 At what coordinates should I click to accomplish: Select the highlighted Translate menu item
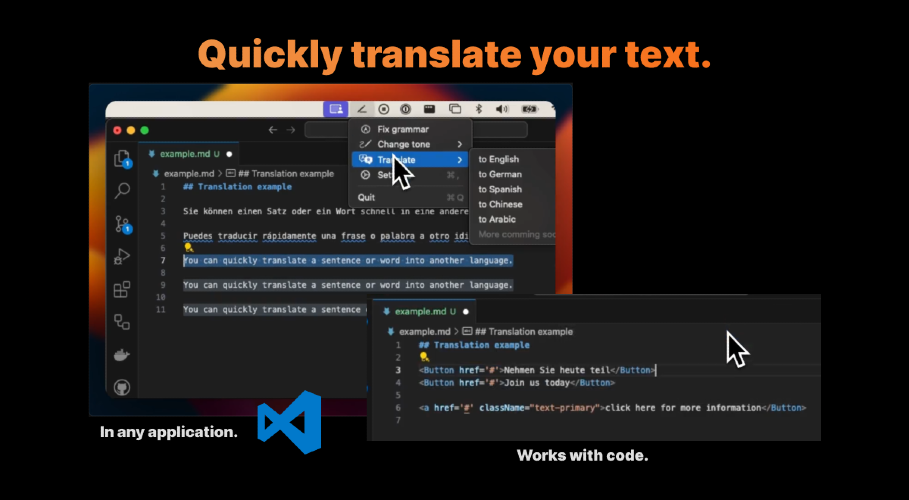tap(410, 160)
